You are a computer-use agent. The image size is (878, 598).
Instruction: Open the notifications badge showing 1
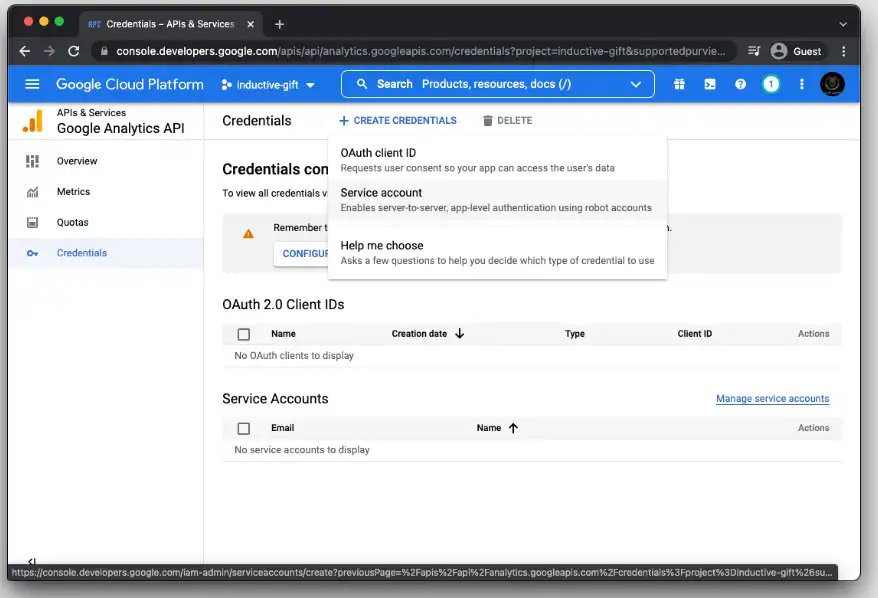[x=771, y=84]
